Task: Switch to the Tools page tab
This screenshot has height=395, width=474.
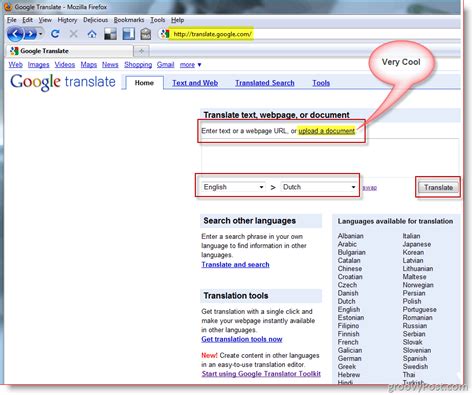Action: click(x=321, y=83)
